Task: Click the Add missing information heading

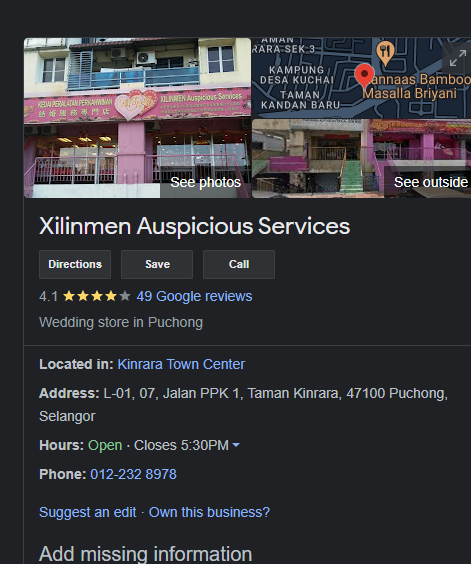Action: coord(146,554)
